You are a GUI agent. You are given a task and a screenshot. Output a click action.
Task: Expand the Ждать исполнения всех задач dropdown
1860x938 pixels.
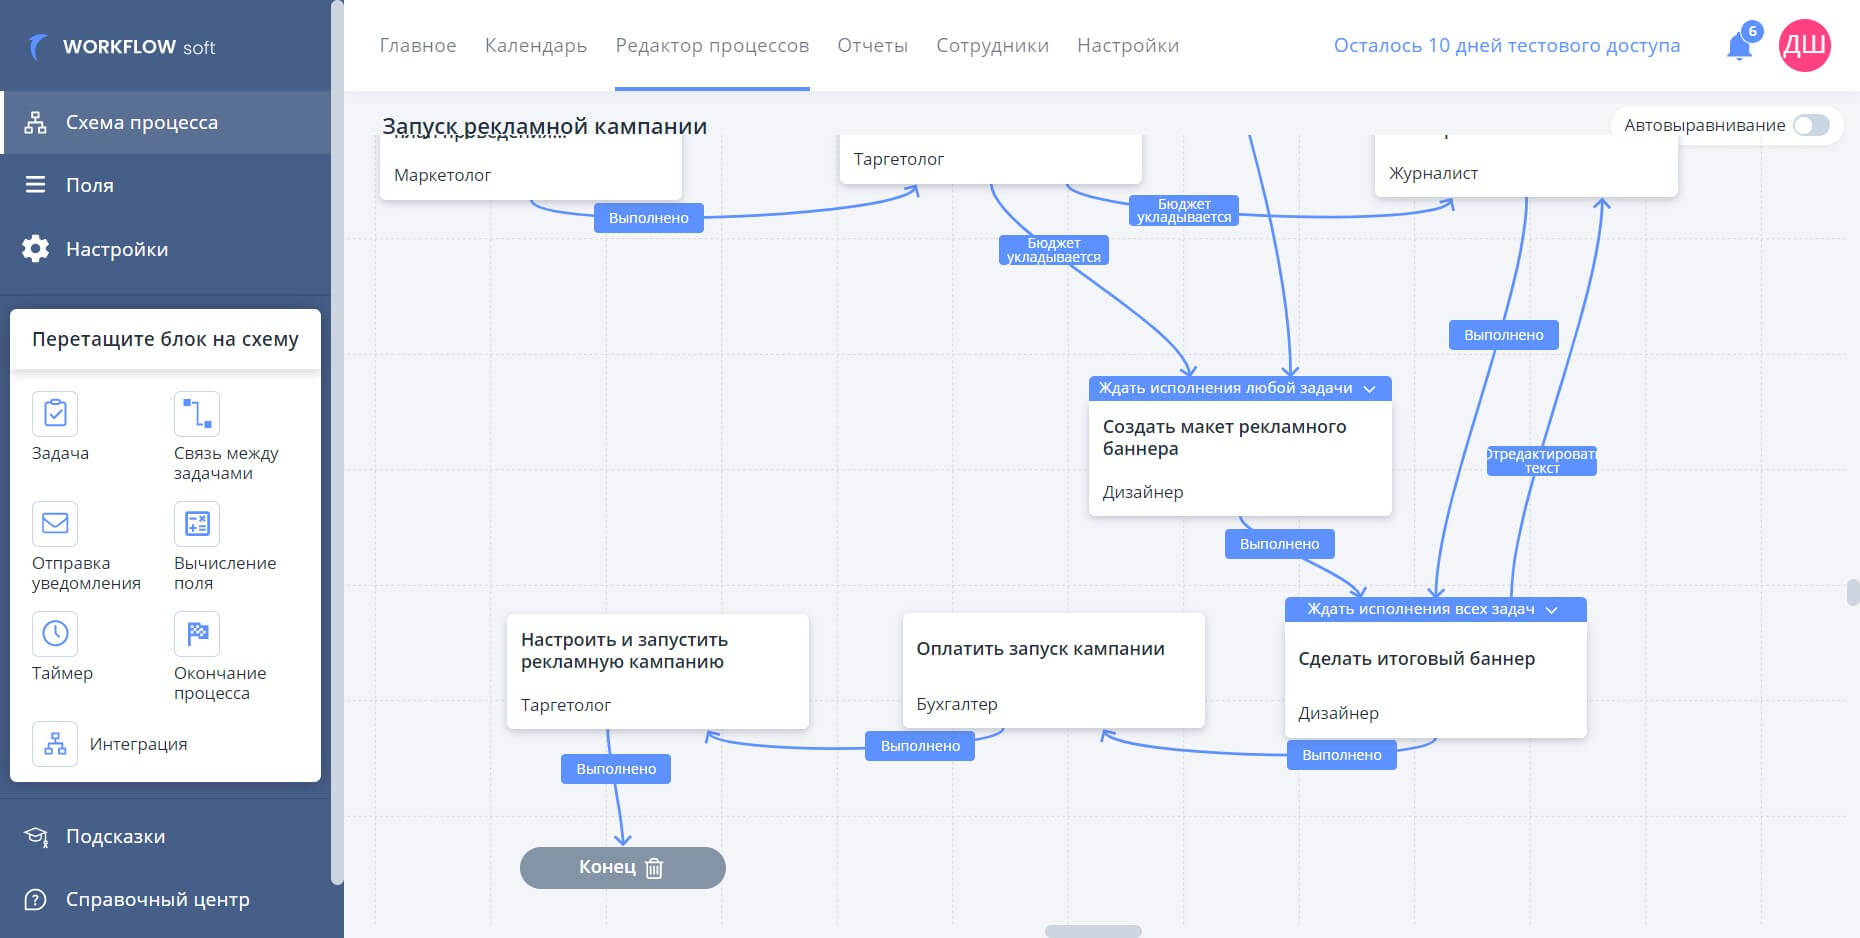click(1552, 610)
